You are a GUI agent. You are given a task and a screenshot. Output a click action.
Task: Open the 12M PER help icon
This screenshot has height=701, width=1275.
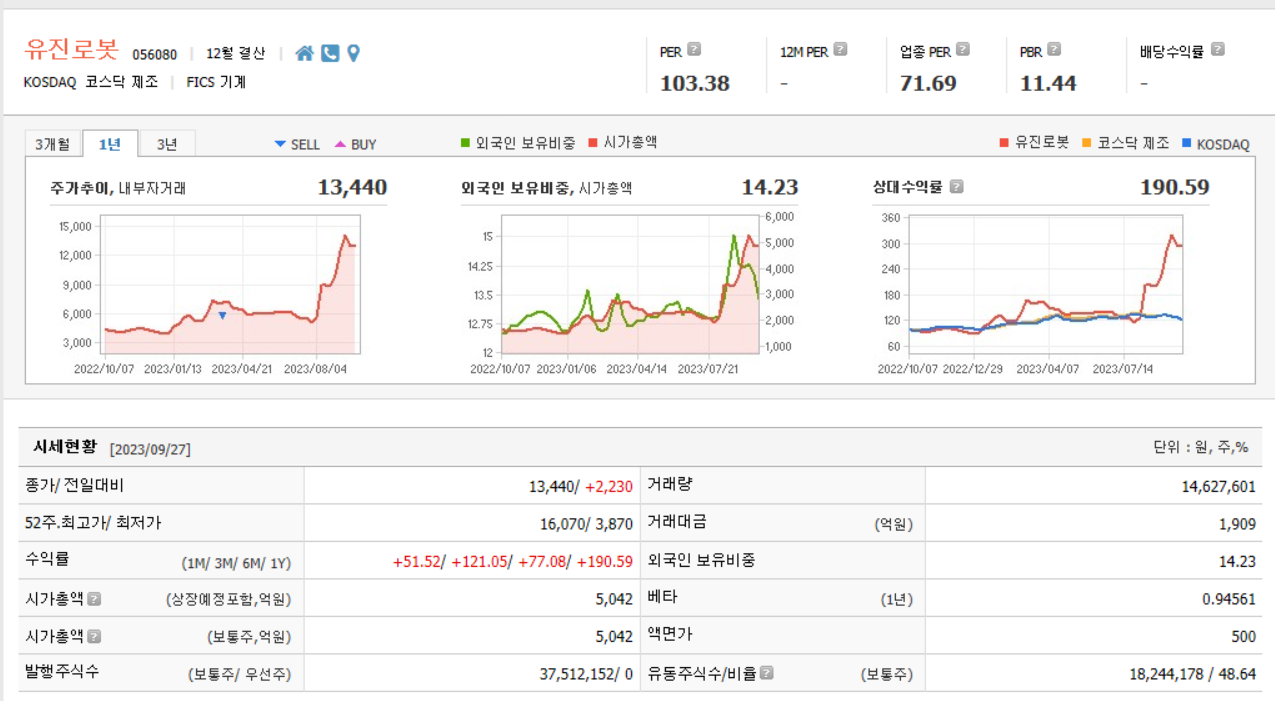coord(840,49)
